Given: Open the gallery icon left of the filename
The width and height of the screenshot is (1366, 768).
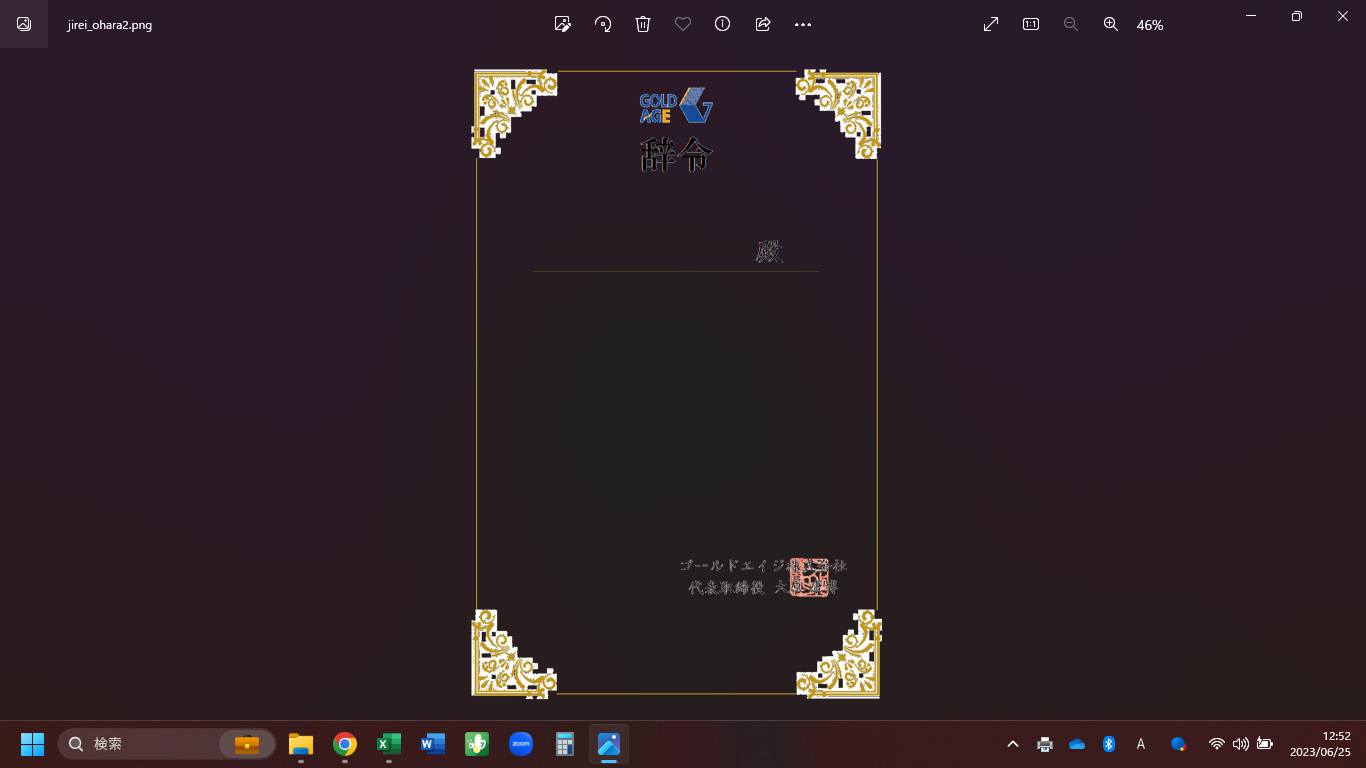Looking at the screenshot, I should coord(24,24).
